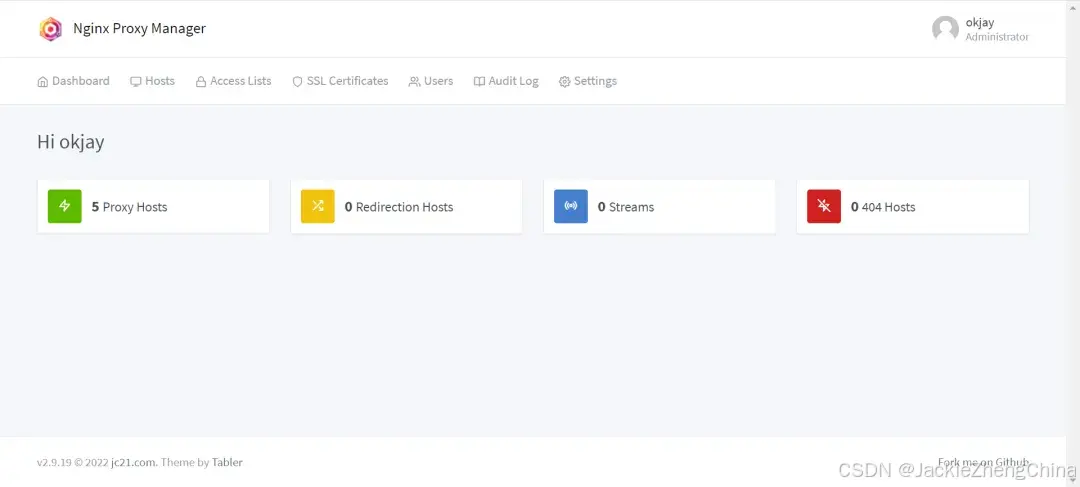Switch to the Users tab
Viewport: 1080px width, 487px height.
tap(430, 81)
